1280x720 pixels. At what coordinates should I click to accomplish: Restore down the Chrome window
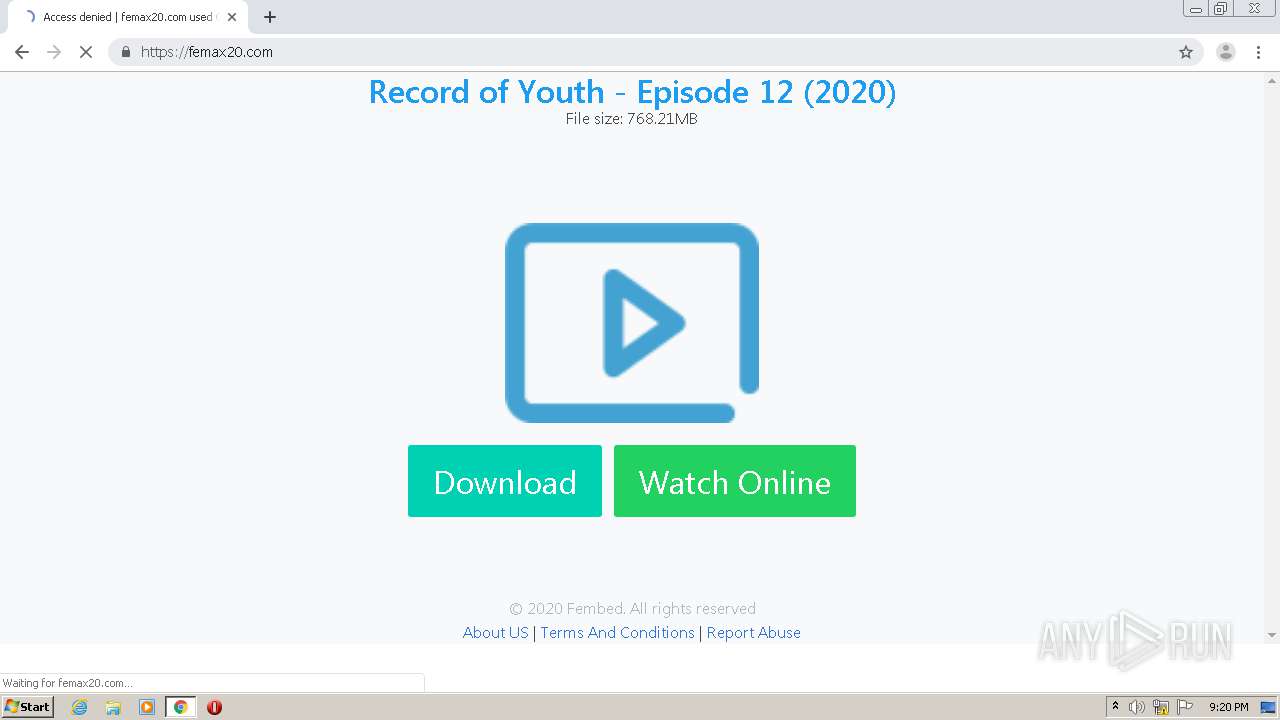1221,9
